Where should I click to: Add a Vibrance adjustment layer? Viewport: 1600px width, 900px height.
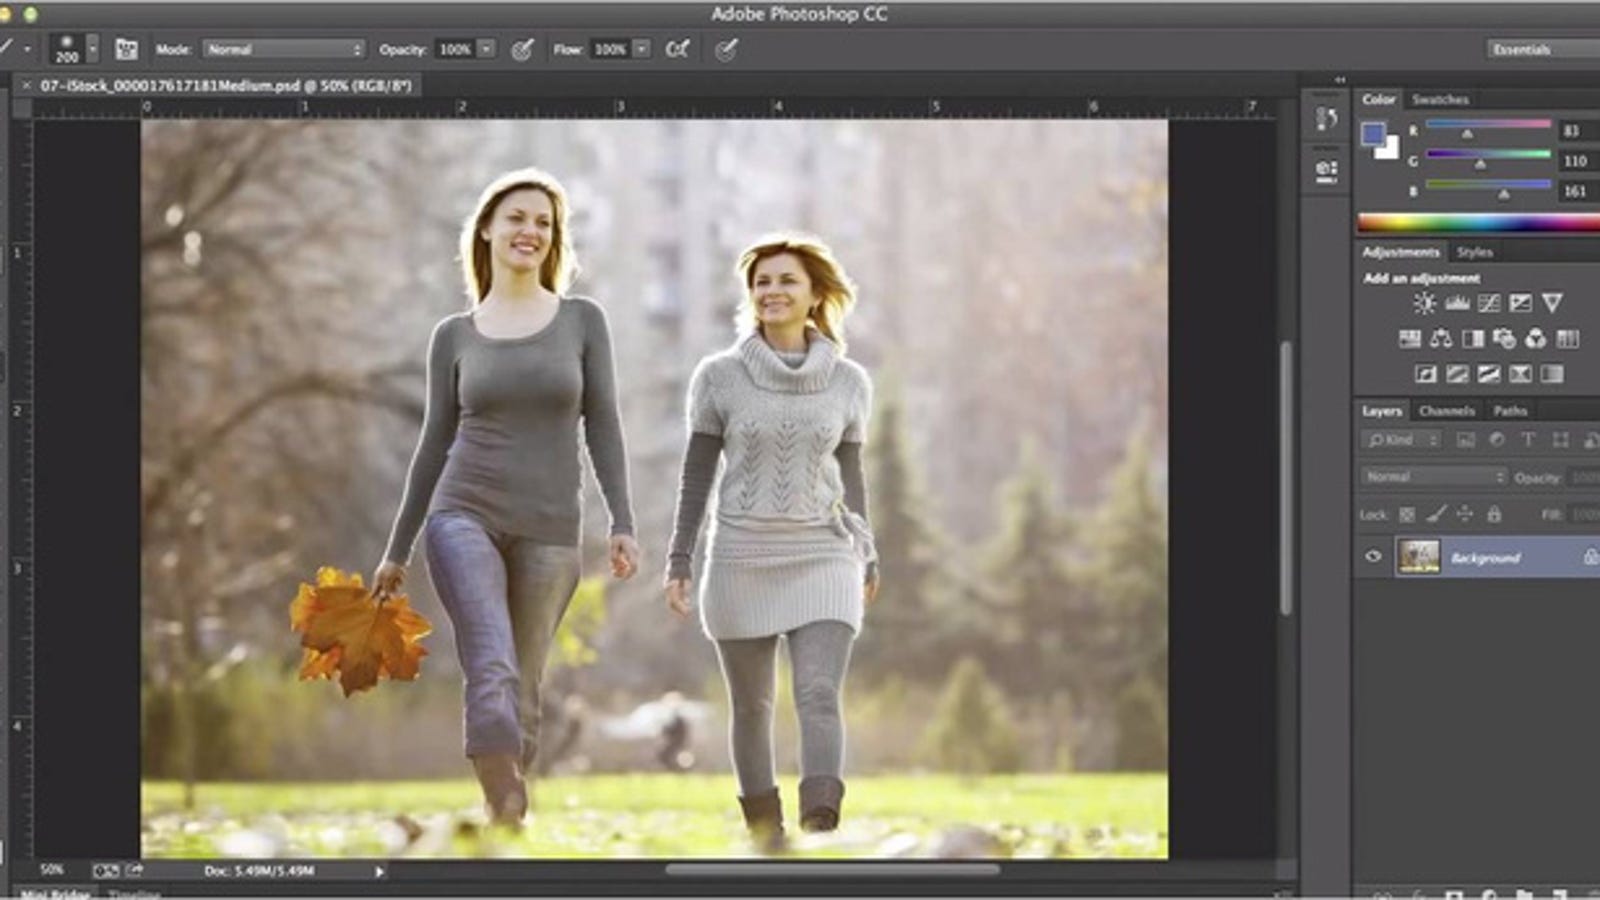1552,303
